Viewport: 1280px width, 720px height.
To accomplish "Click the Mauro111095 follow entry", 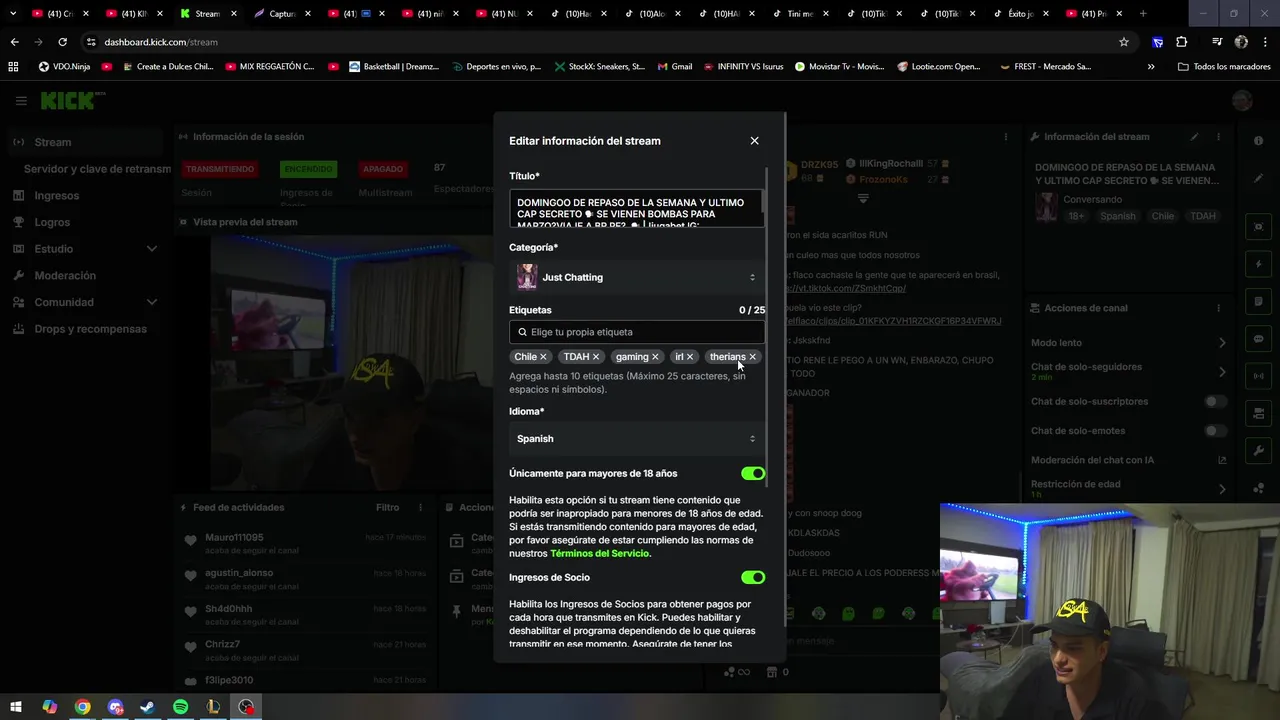I will point(303,543).
